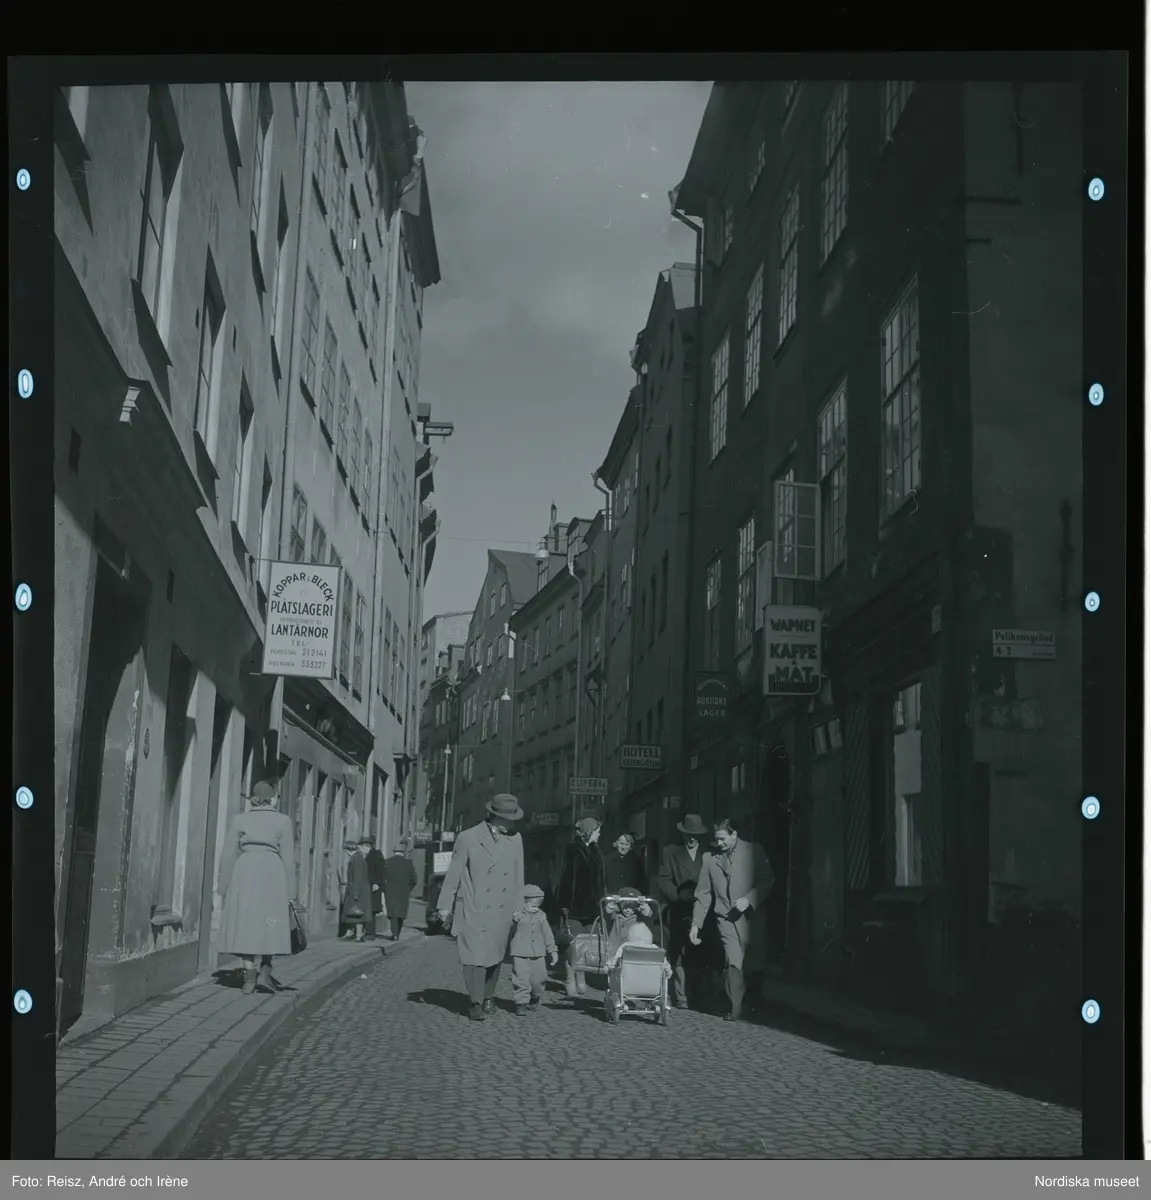Click the hanging street lamp over the street

tap(541, 549)
